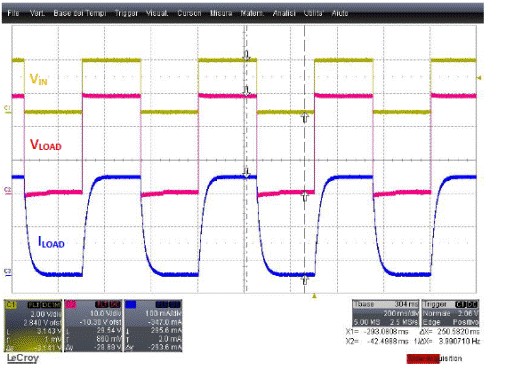The image size is (513, 369).
Task: Select the pink C2 ground level marker
Action: click(8, 190)
